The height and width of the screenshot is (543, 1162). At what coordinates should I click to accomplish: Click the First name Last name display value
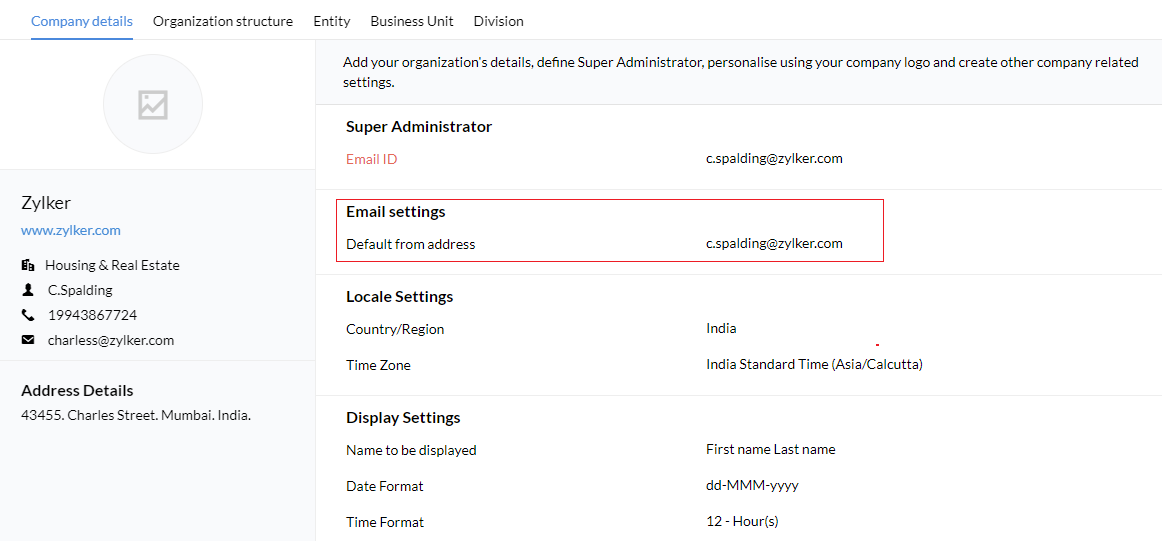770,449
